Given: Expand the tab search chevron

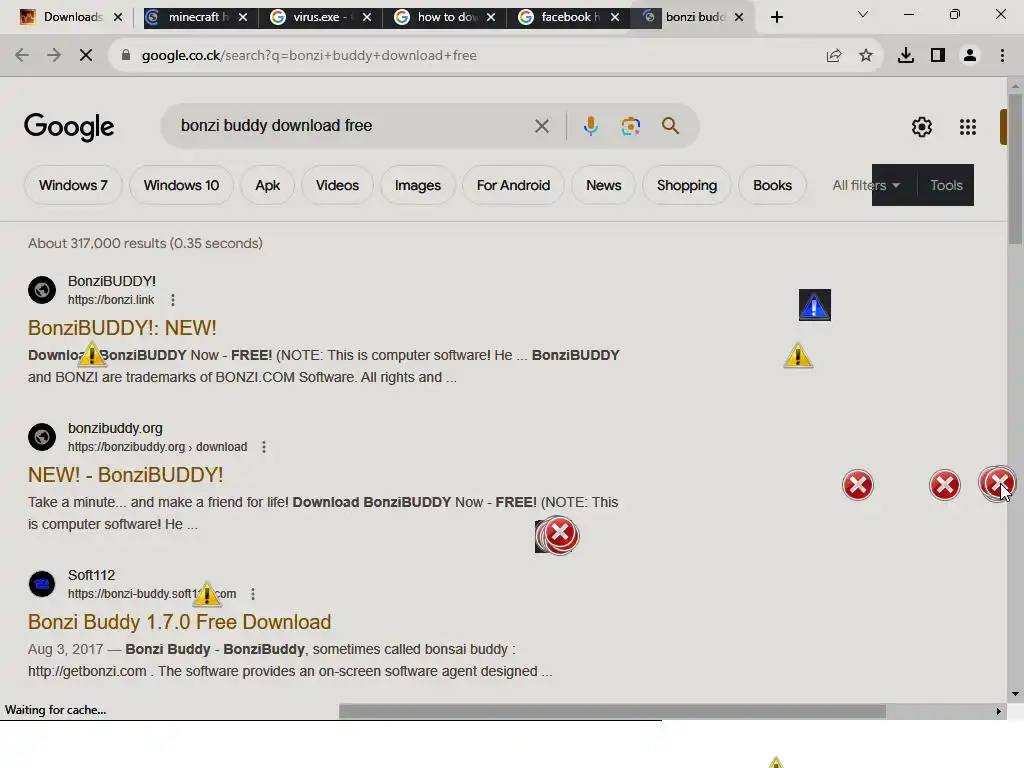Looking at the screenshot, I should tap(863, 14).
